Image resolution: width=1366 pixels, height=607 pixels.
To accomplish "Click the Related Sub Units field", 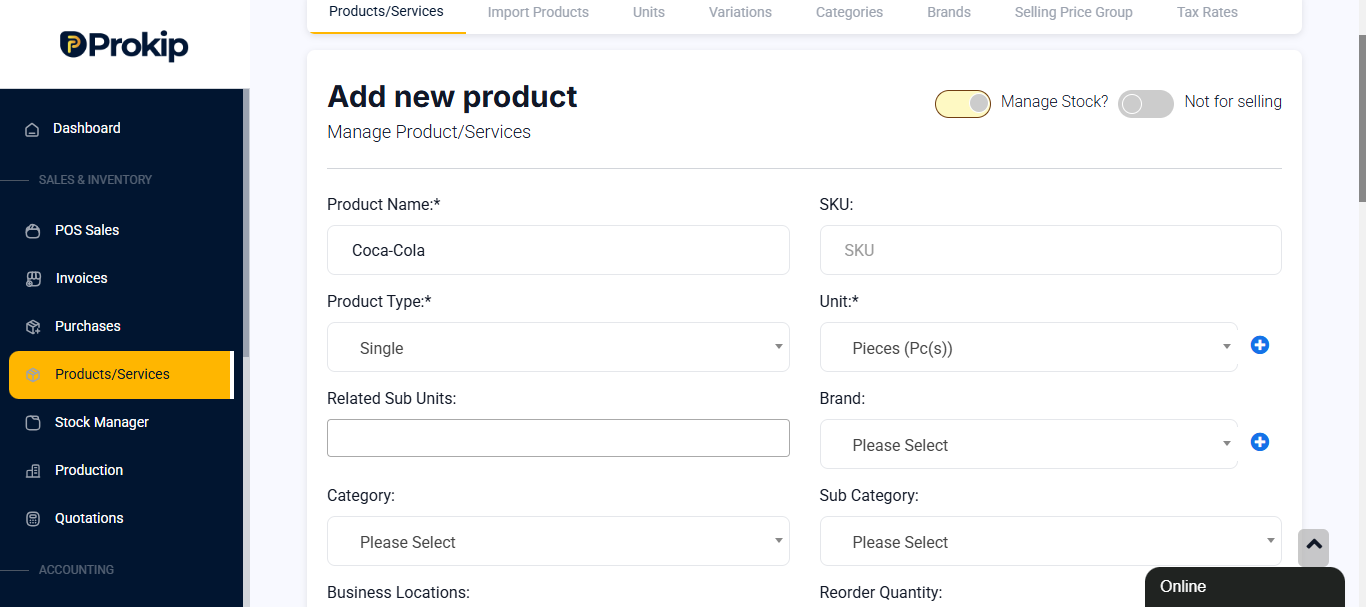I will (x=558, y=438).
